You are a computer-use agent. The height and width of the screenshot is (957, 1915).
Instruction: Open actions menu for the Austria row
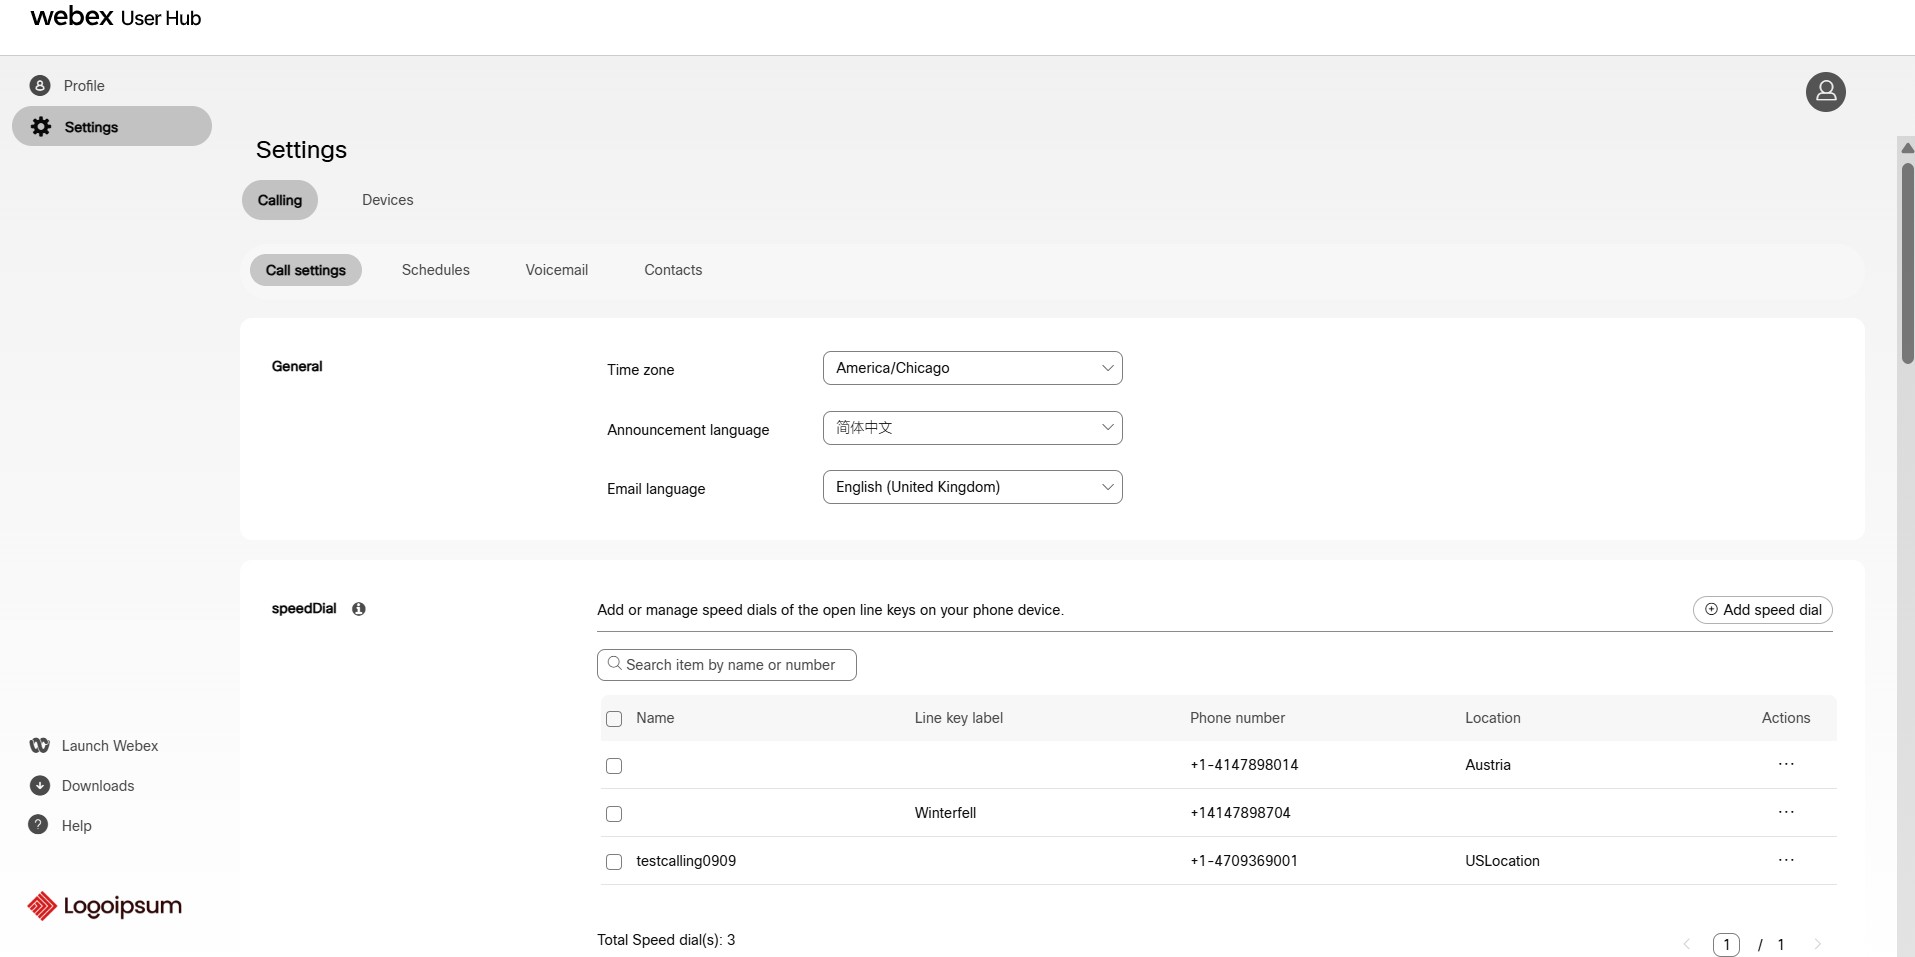[x=1786, y=764]
